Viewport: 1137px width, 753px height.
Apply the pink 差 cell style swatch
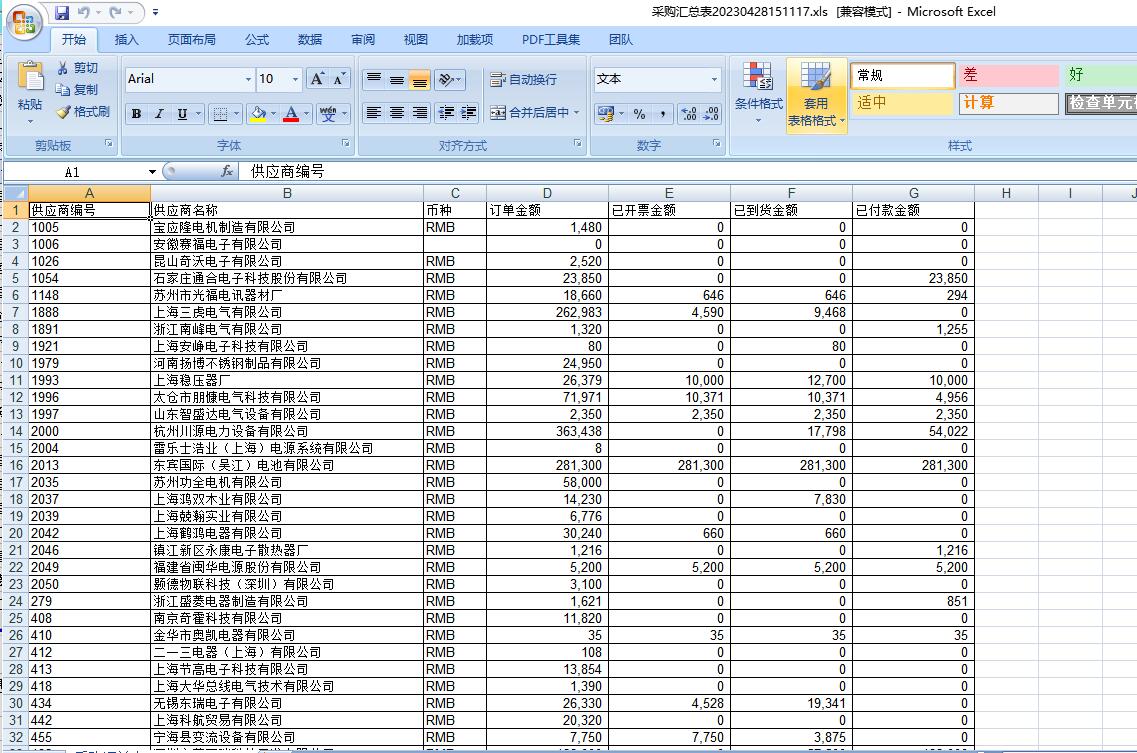(1007, 75)
